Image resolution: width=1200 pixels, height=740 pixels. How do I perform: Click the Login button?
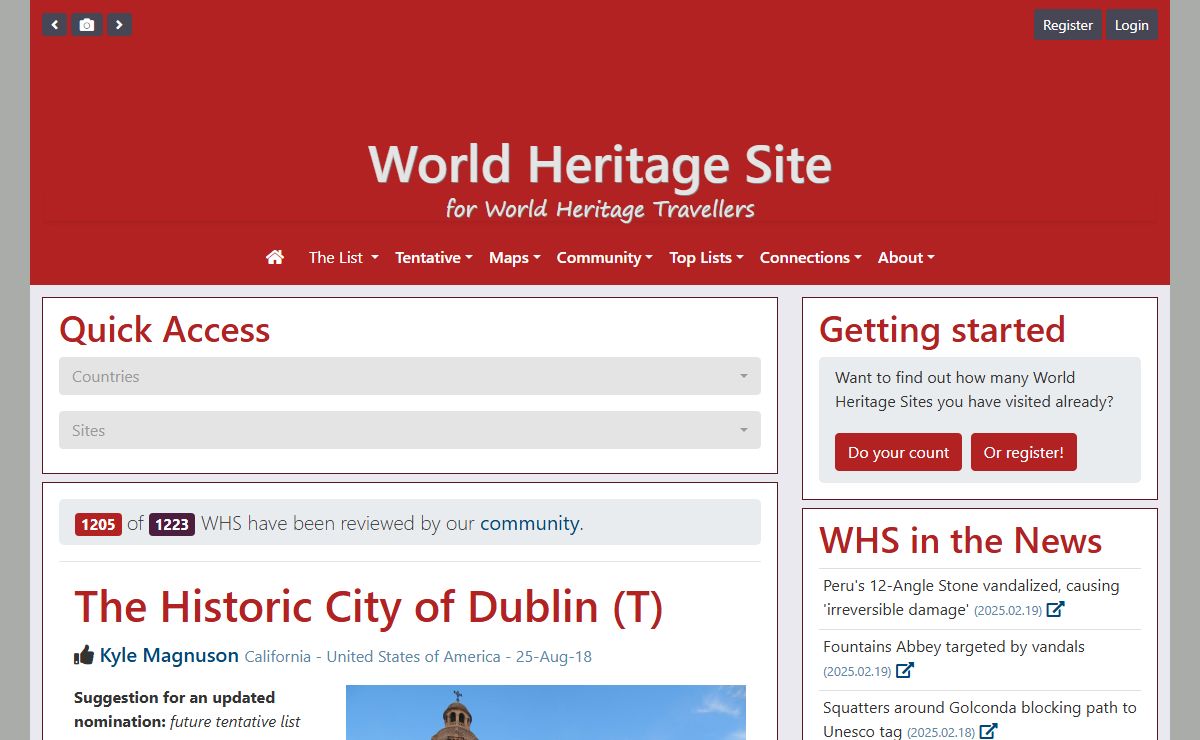[x=1132, y=25]
